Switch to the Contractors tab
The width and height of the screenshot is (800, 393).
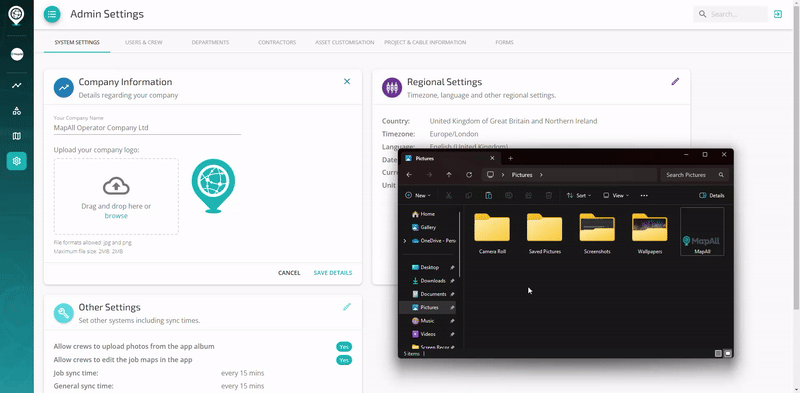tap(277, 42)
